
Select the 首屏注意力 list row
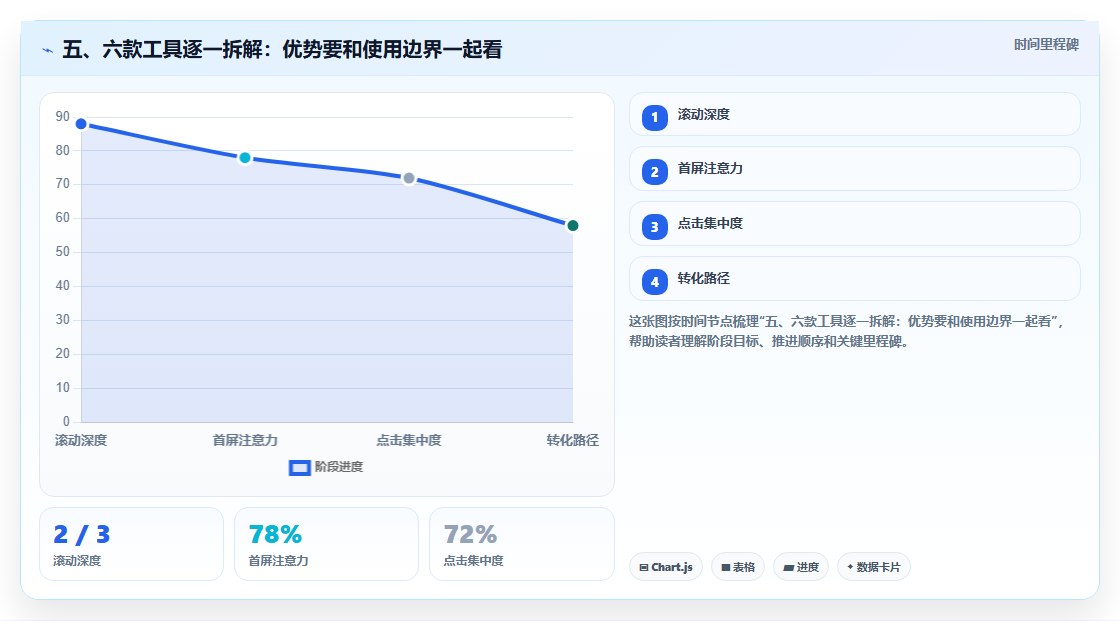pyautogui.click(x=854, y=169)
